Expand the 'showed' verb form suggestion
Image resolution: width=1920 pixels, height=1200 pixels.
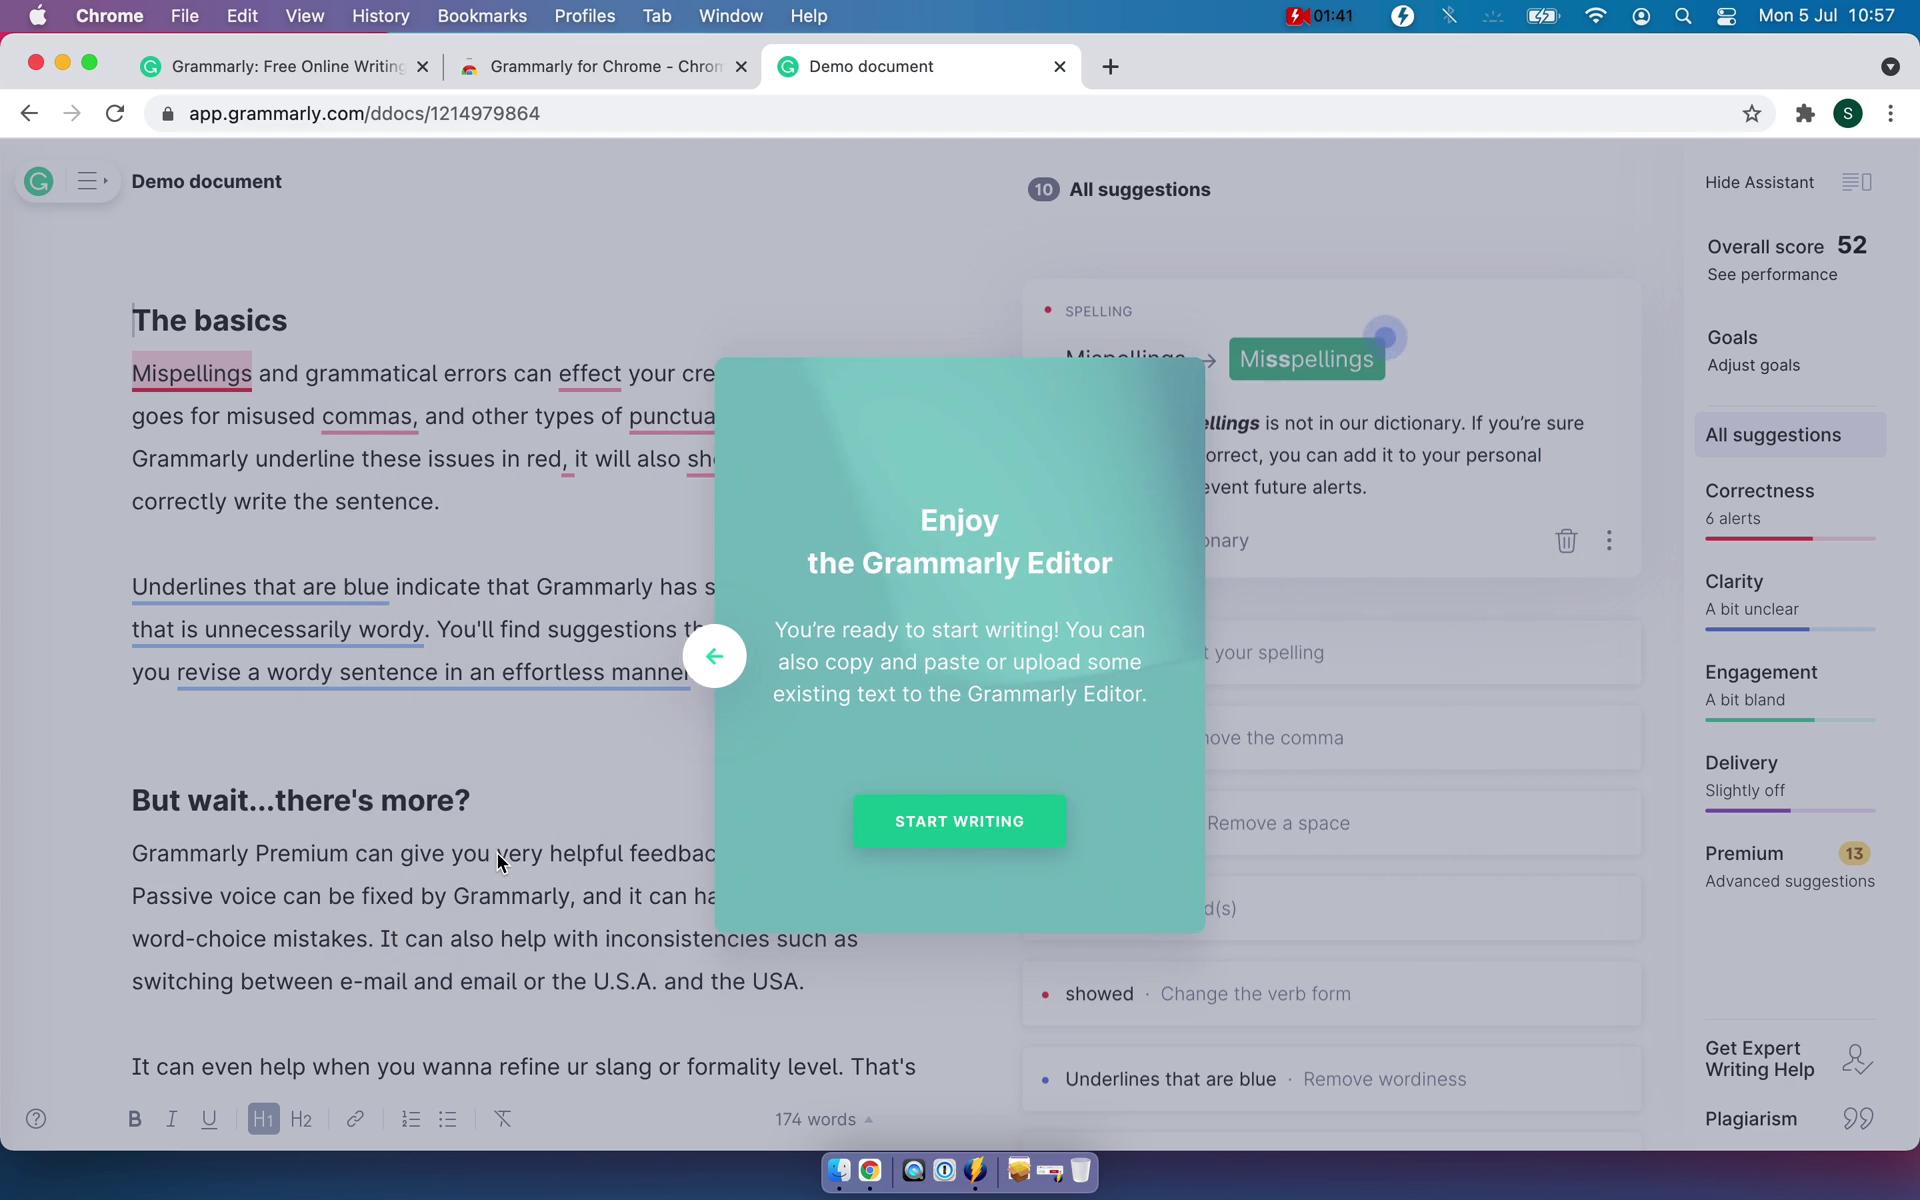click(1331, 994)
